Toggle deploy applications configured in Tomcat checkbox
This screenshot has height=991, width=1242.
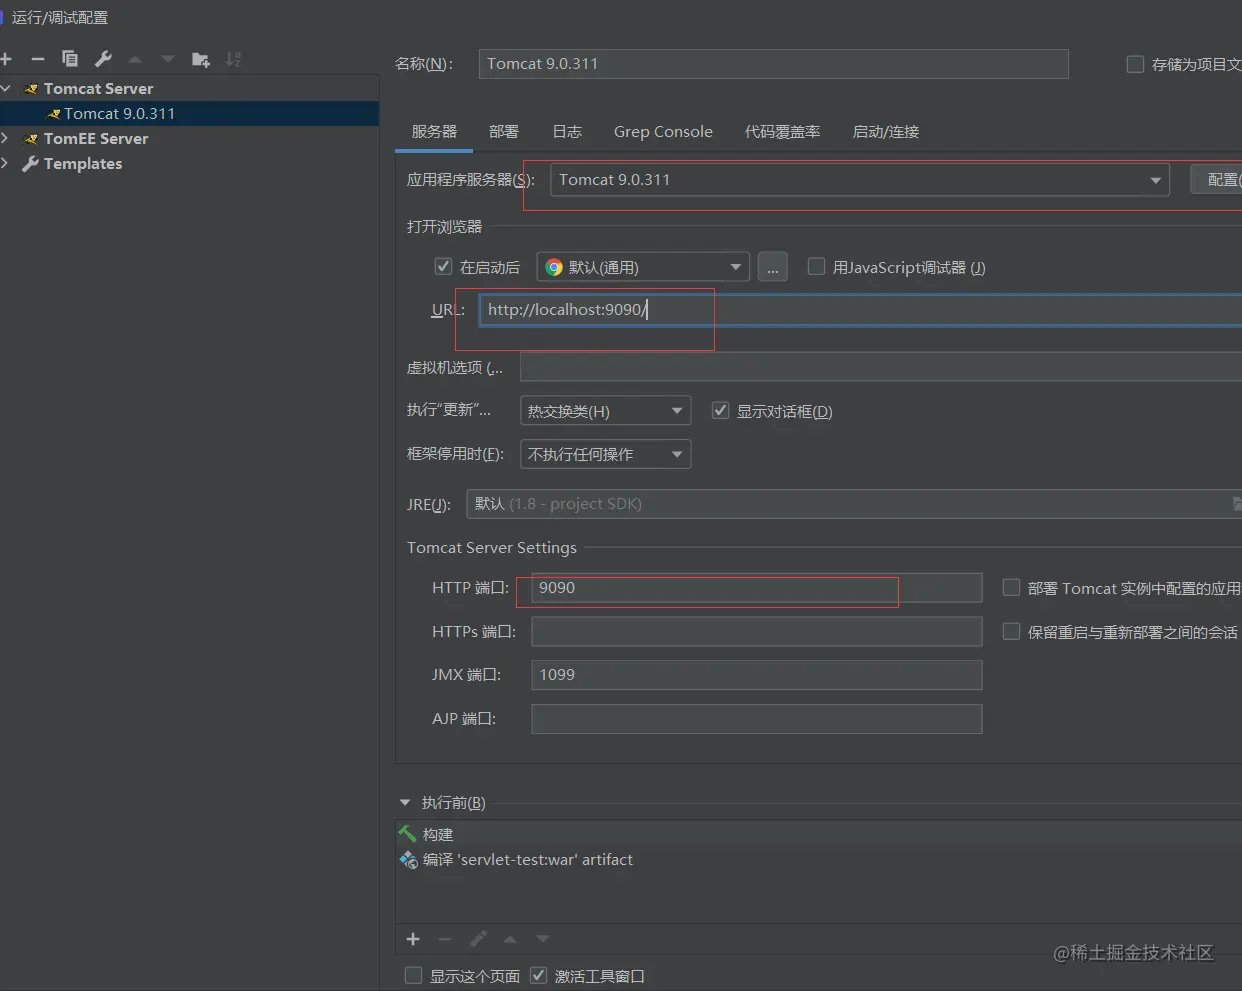click(1011, 587)
